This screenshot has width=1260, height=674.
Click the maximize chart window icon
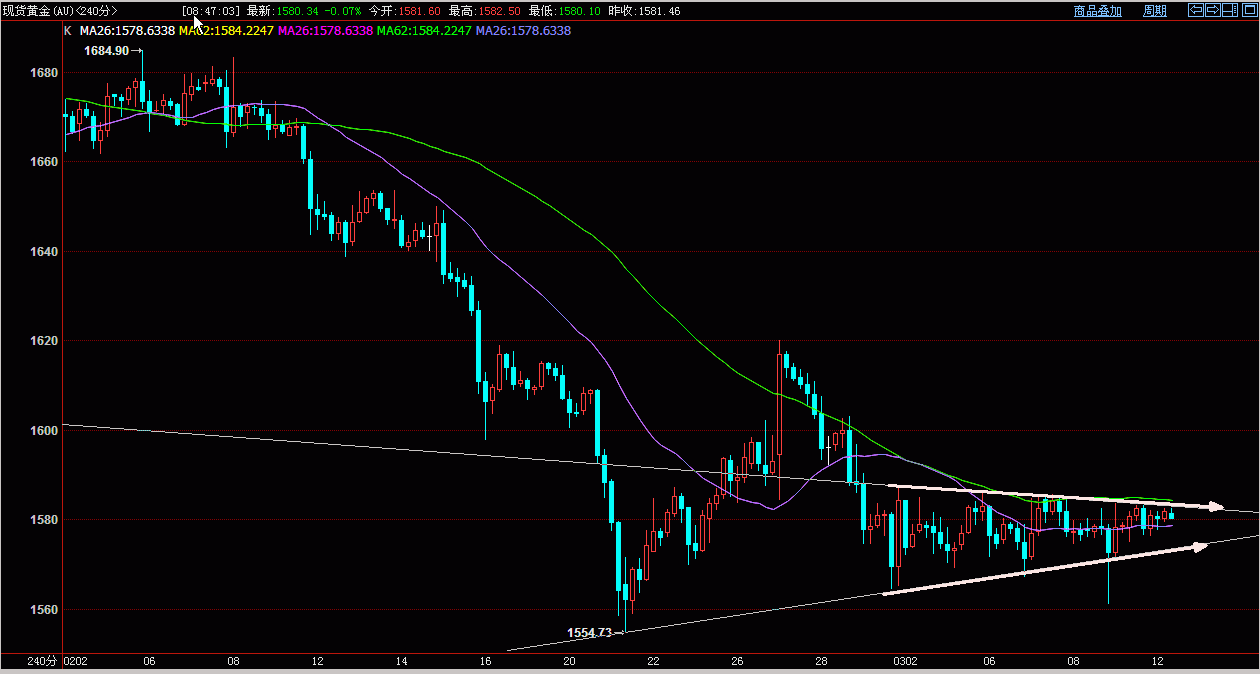point(1250,10)
